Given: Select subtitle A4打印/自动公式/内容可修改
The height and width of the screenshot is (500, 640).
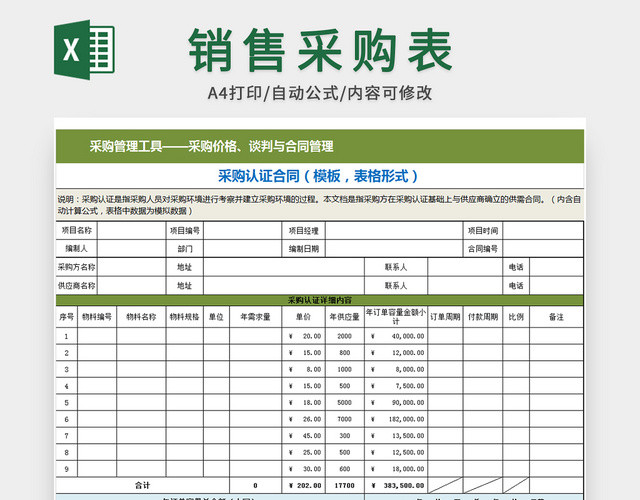Looking at the screenshot, I should click(x=320, y=93).
